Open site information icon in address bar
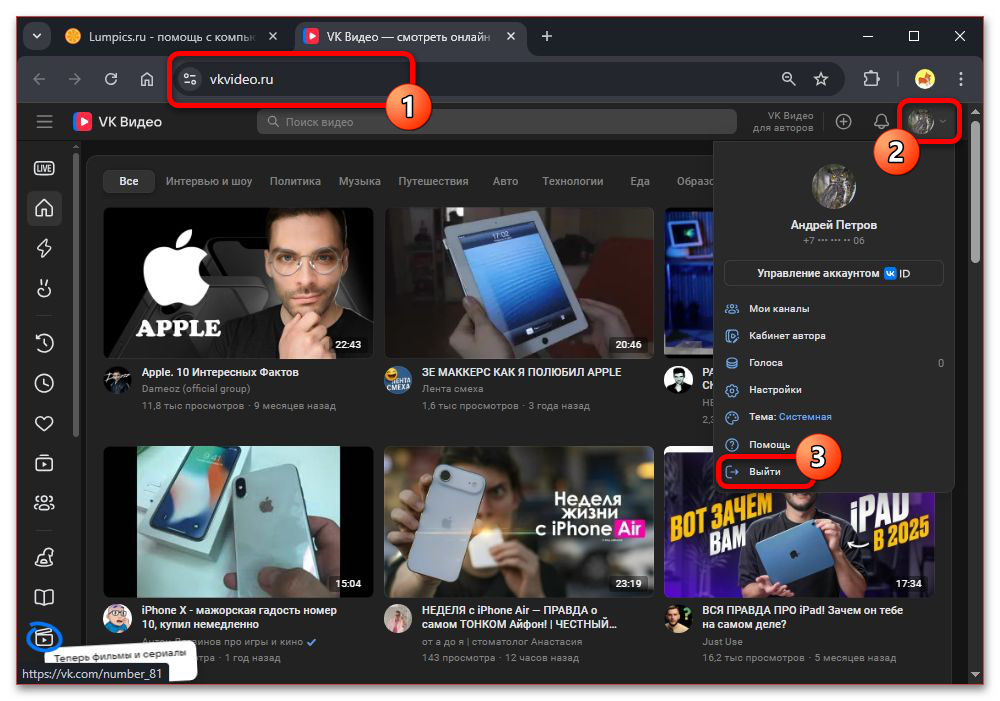Image resolution: width=1000 pixels, height=701 pixels. tap(189, 79)
